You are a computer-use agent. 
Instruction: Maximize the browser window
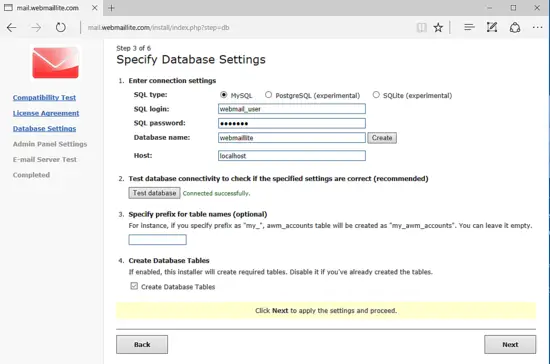tap(513, 8)
